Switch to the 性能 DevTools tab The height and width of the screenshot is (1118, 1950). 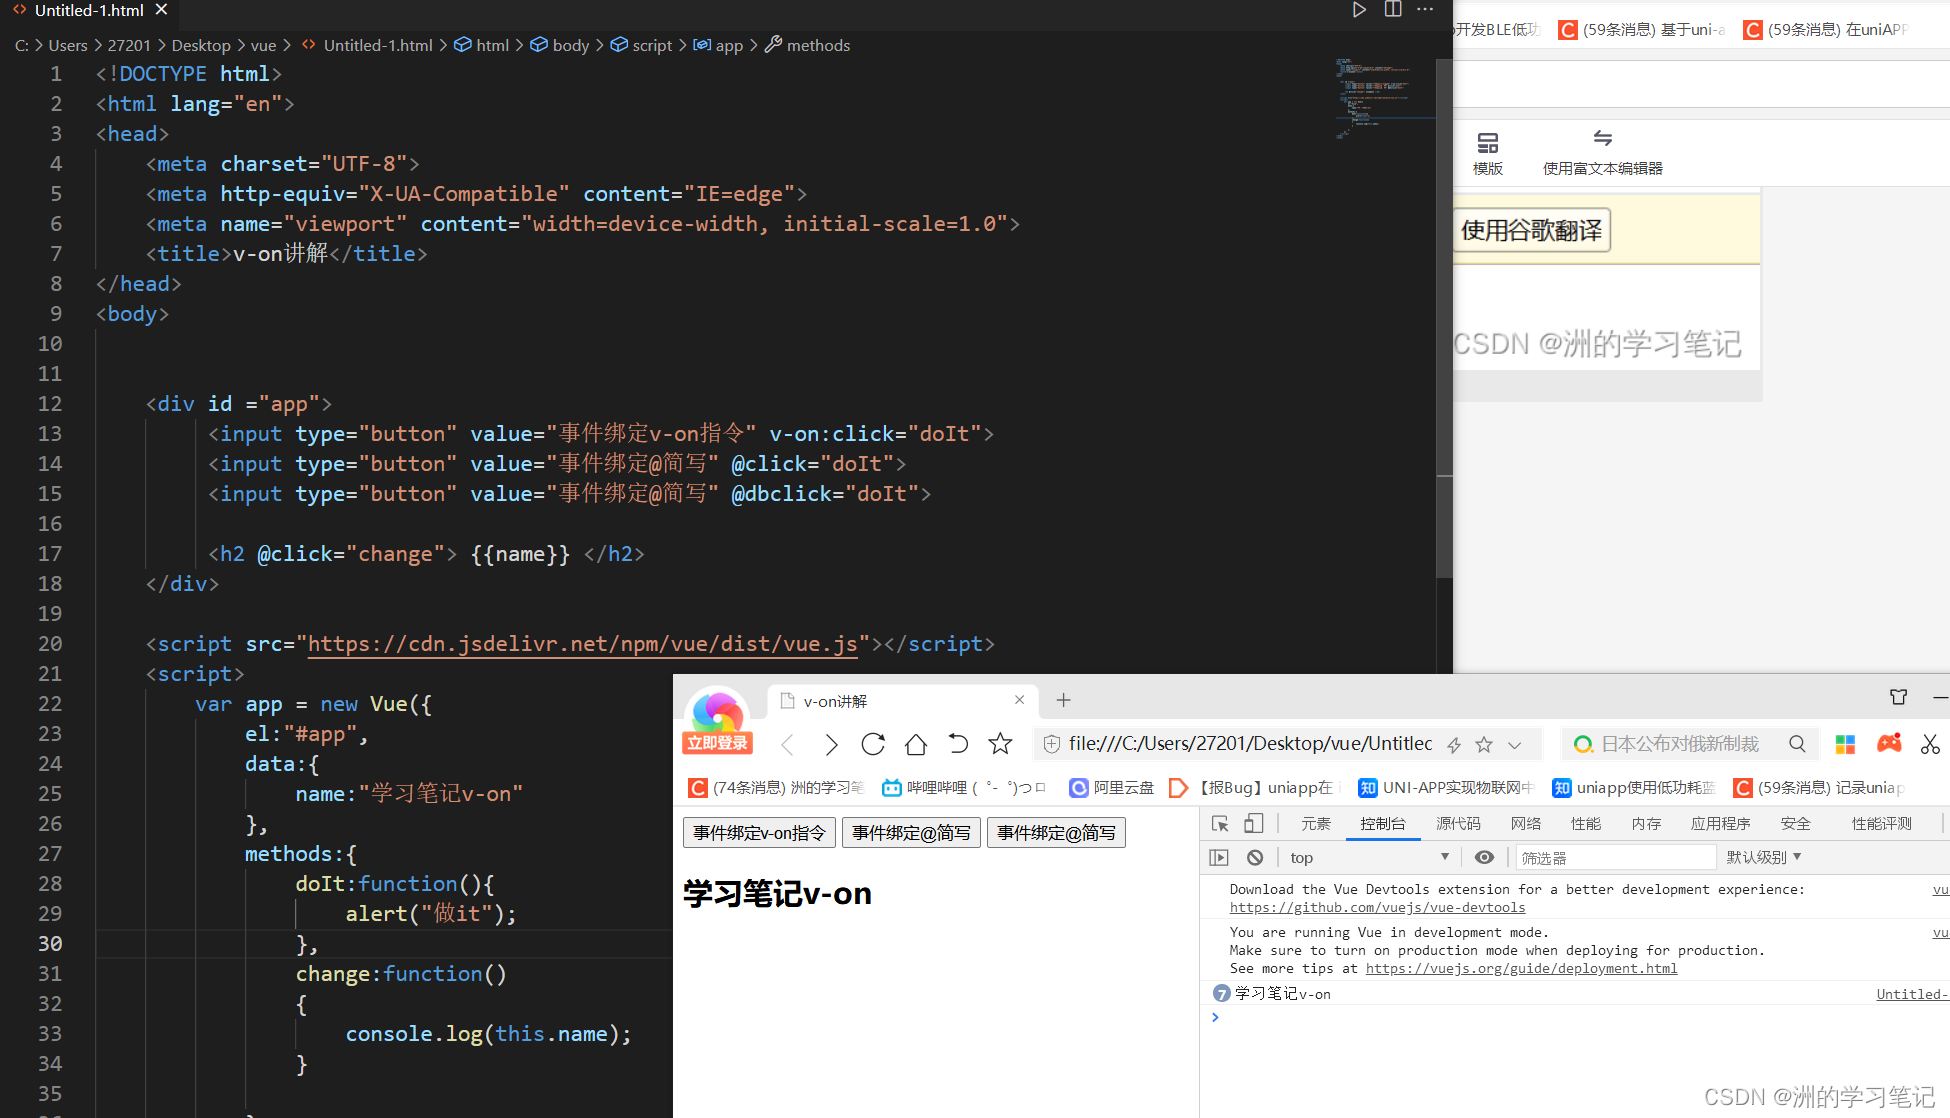coord(1586,824)
